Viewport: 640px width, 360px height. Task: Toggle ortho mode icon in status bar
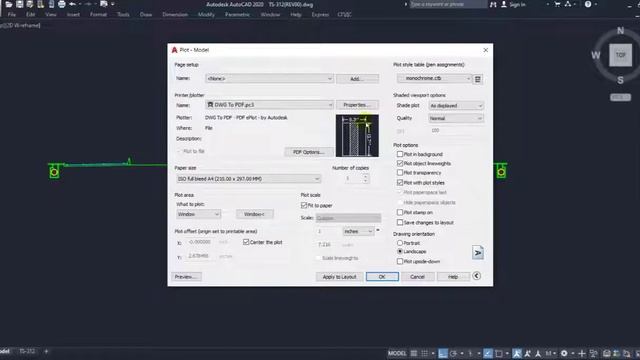pos(443,353)
